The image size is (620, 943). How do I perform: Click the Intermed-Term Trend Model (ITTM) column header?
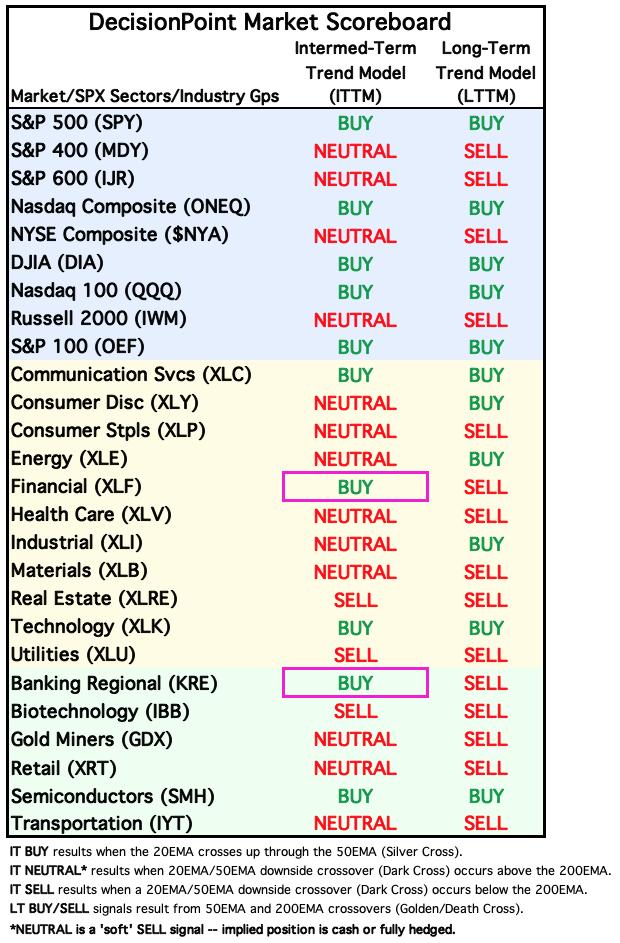[355, 72]
